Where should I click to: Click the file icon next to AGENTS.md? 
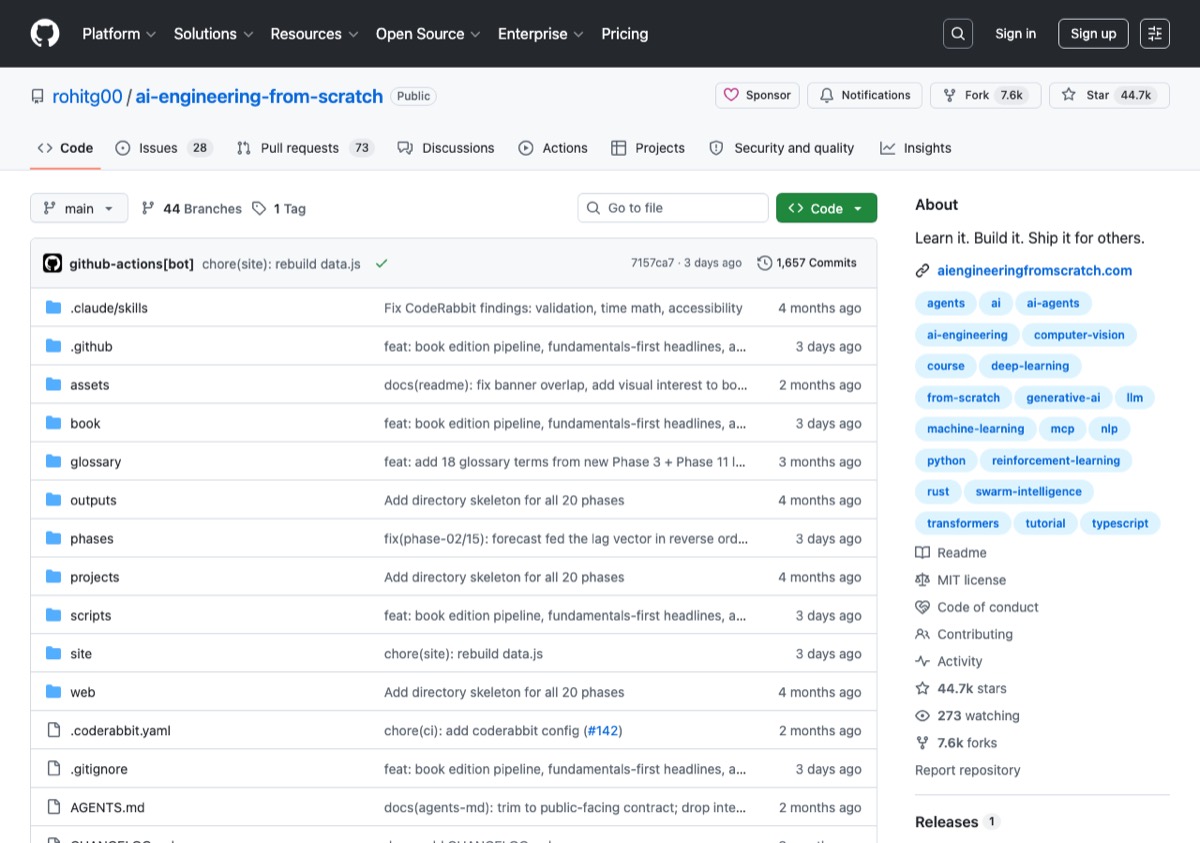54,808
